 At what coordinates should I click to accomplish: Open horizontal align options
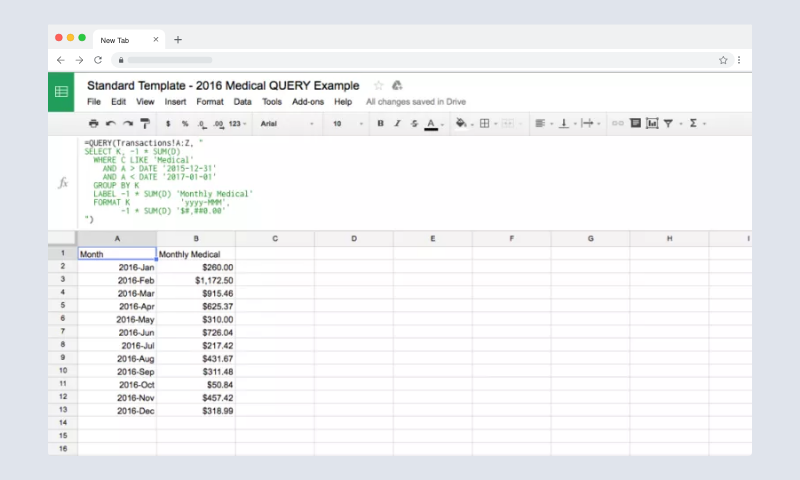[x=540, y=123]
